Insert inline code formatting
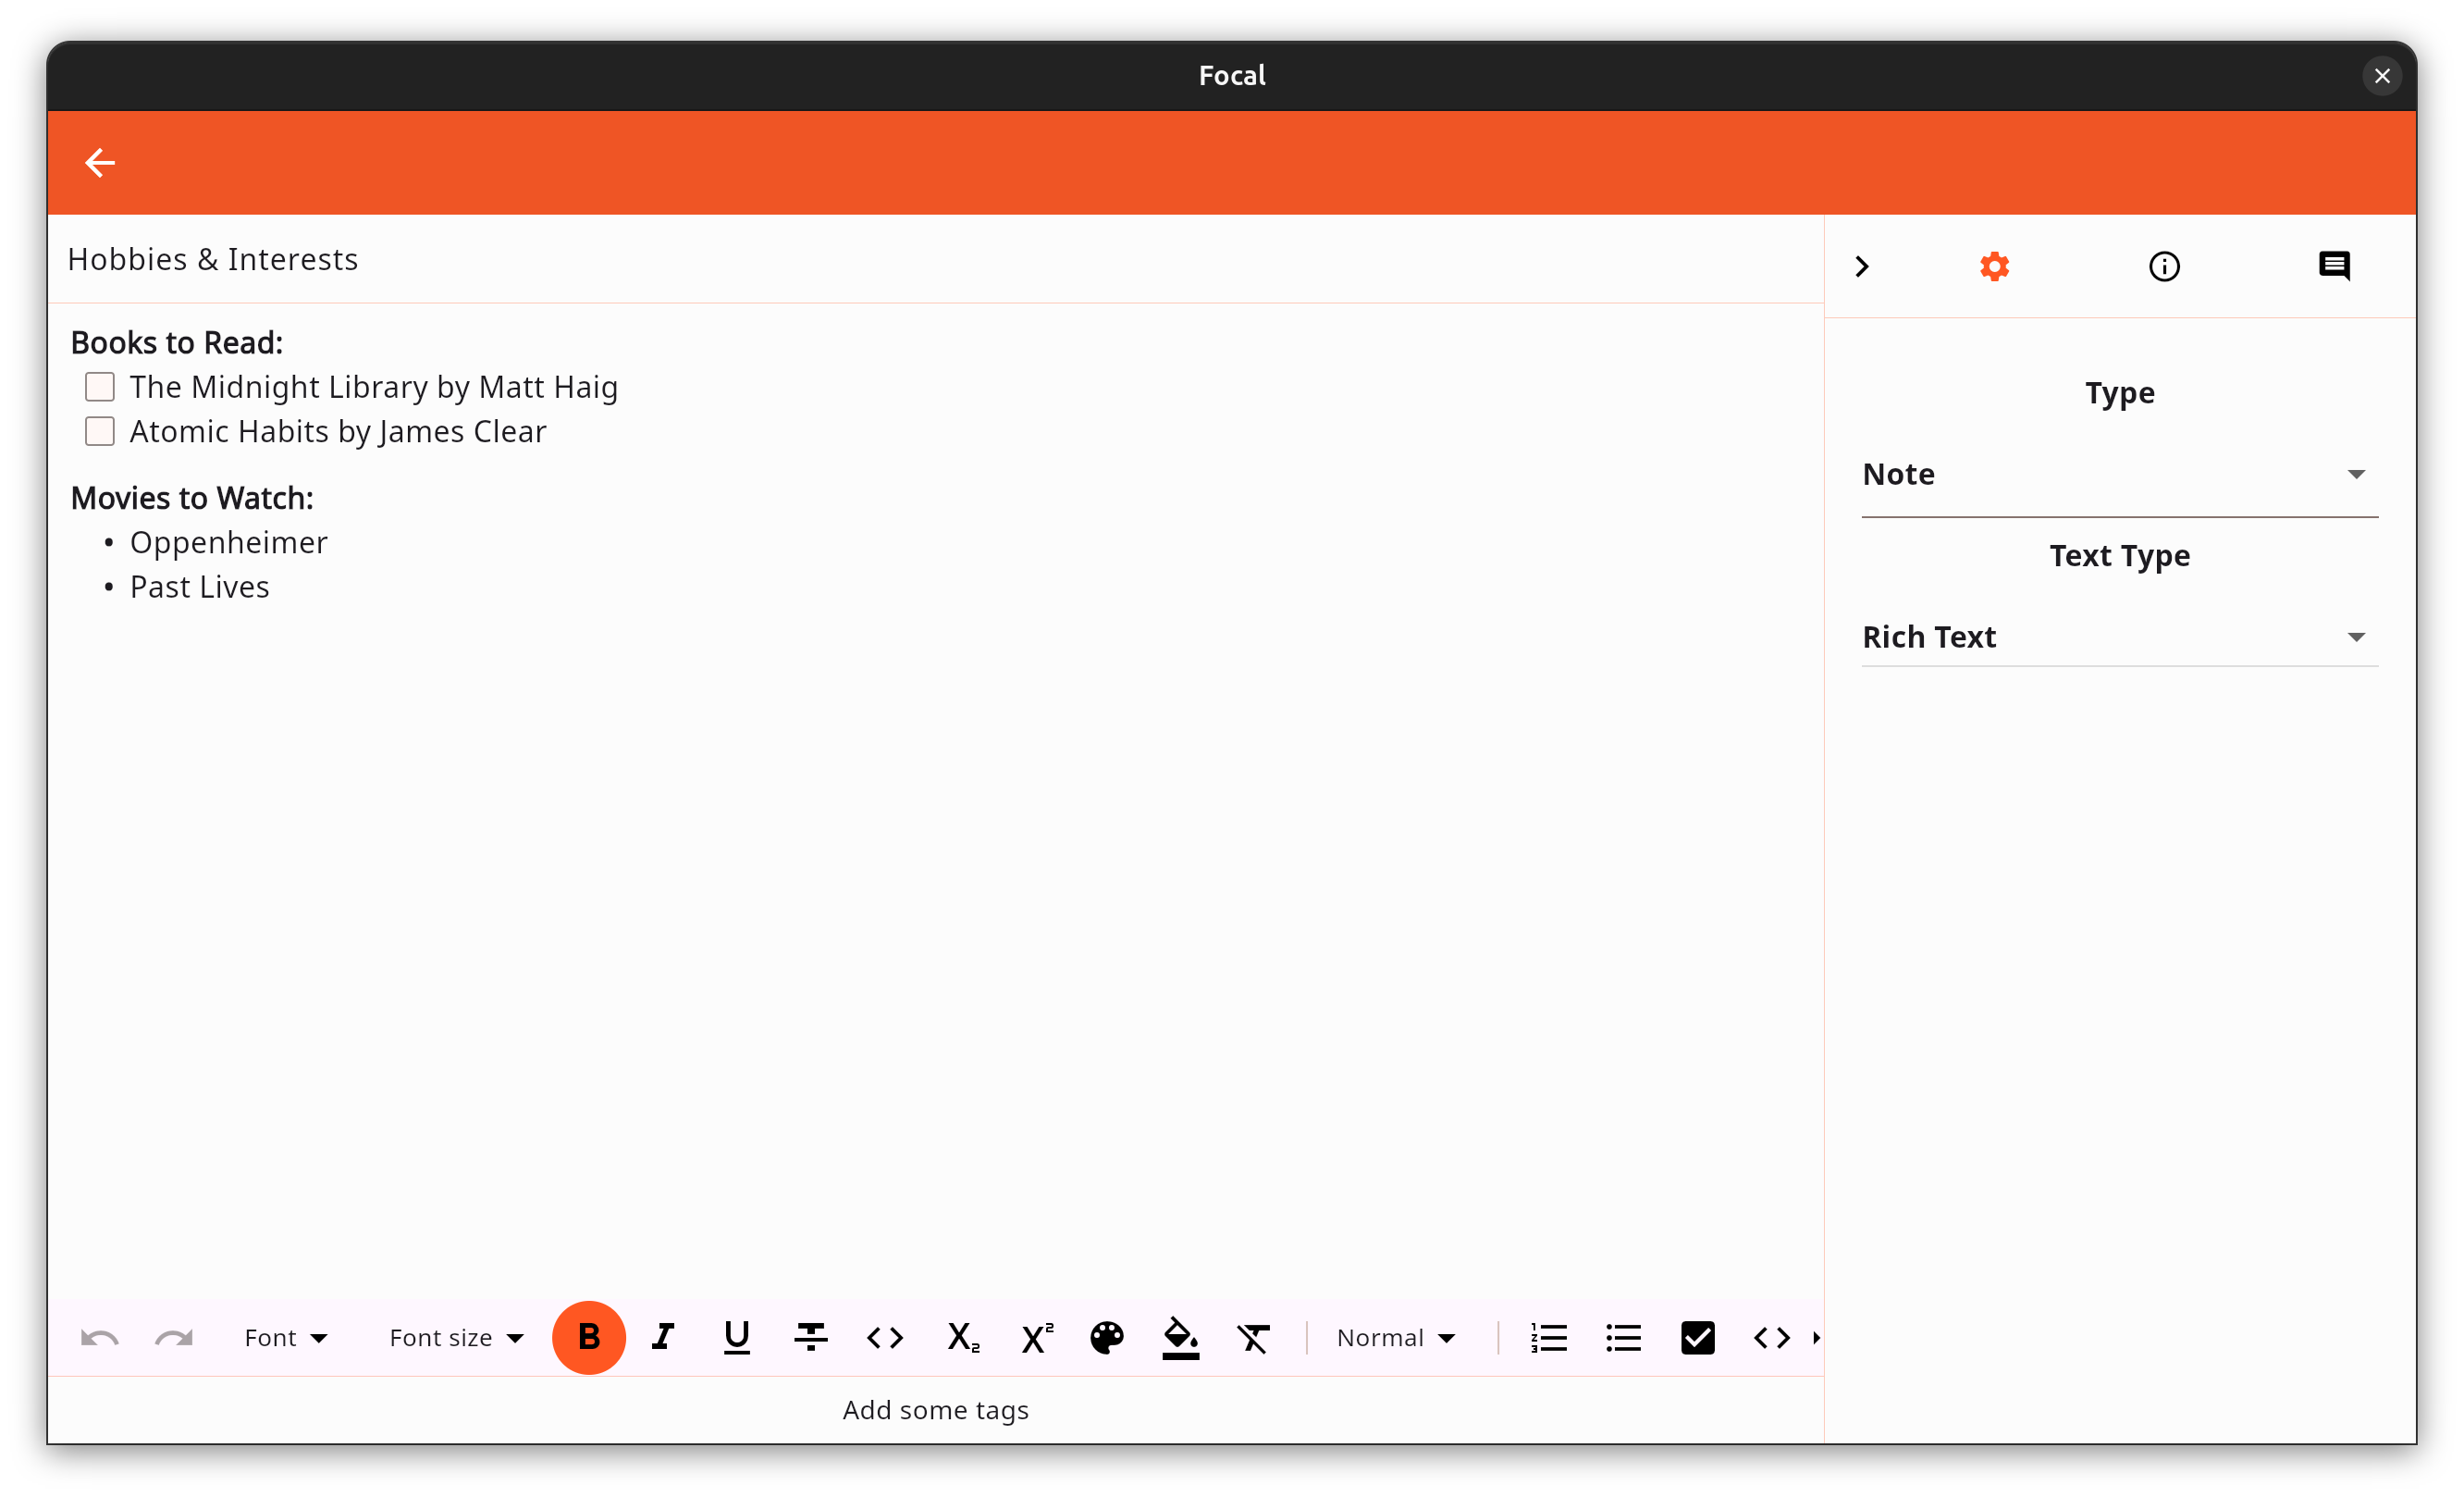Viewport: 2464px width, 1497px height. point(885,1337)
